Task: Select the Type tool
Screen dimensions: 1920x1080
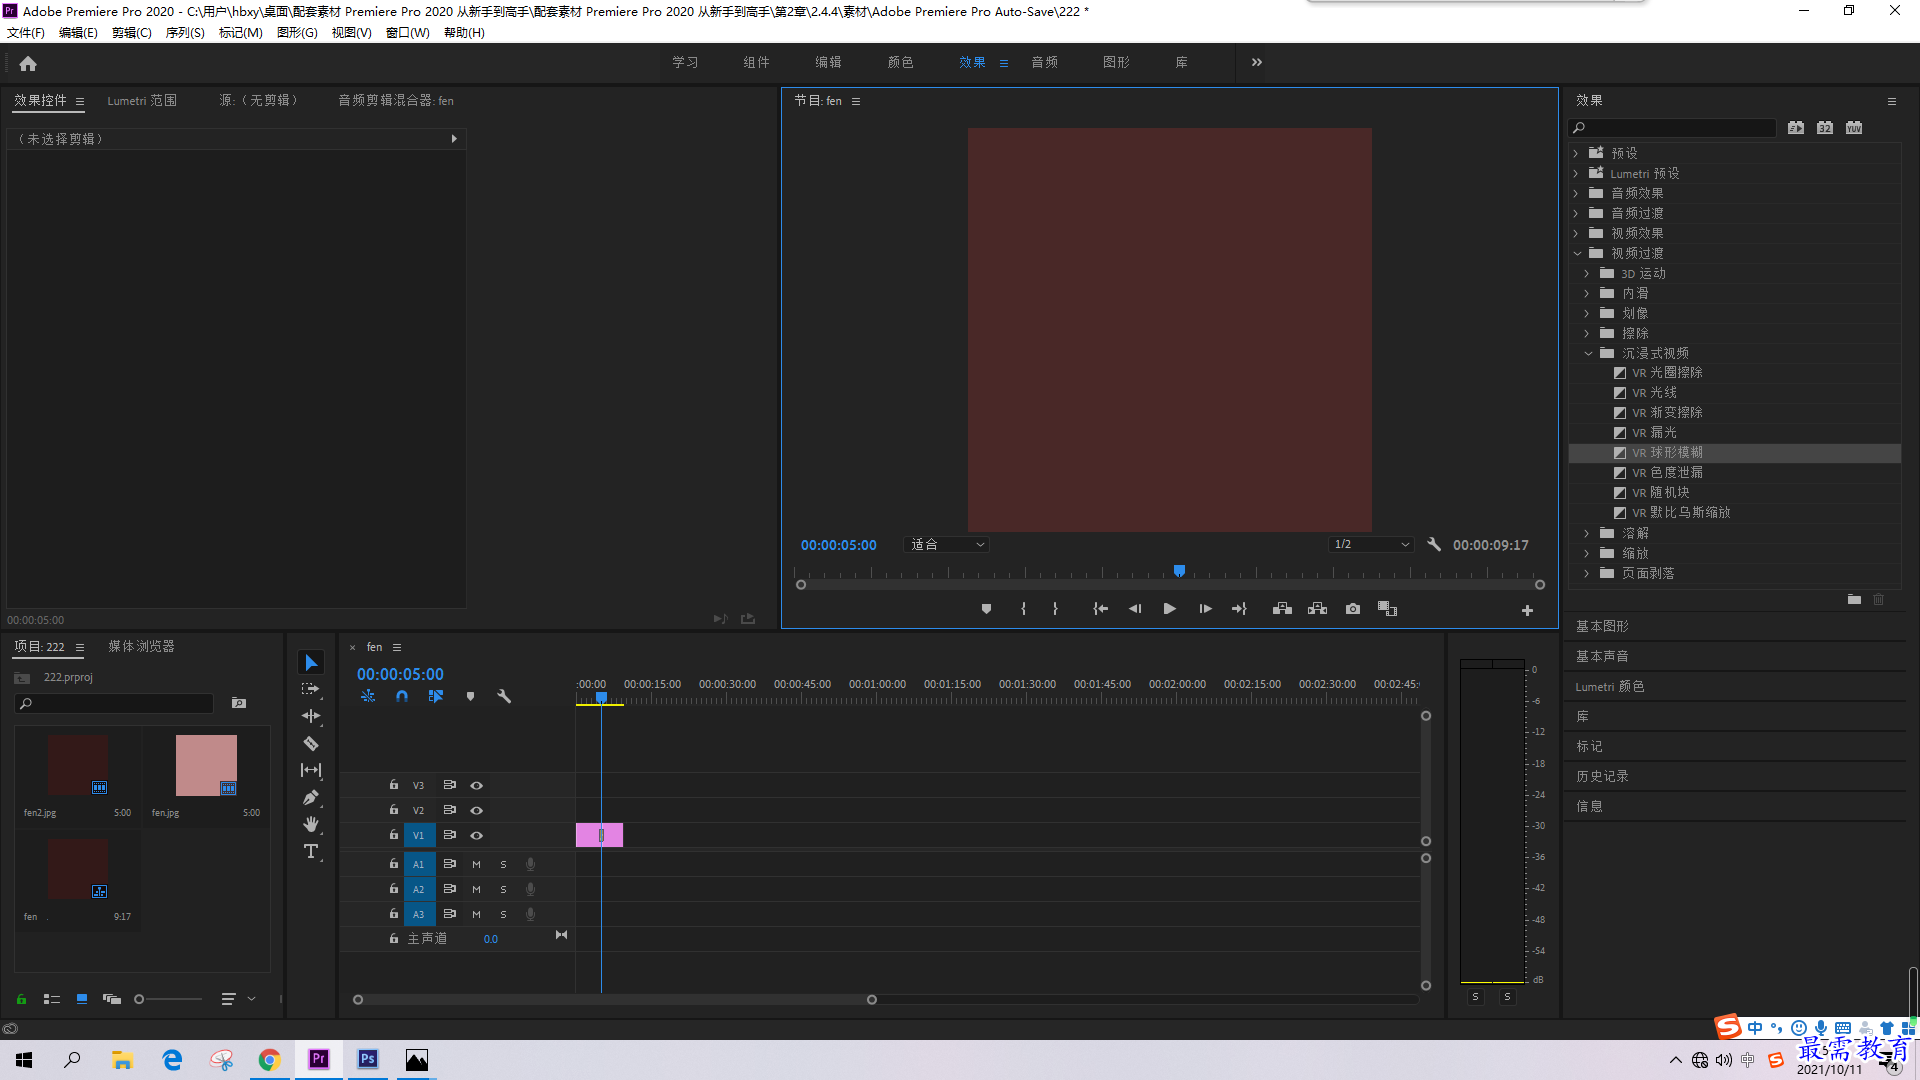Action: 311,851
